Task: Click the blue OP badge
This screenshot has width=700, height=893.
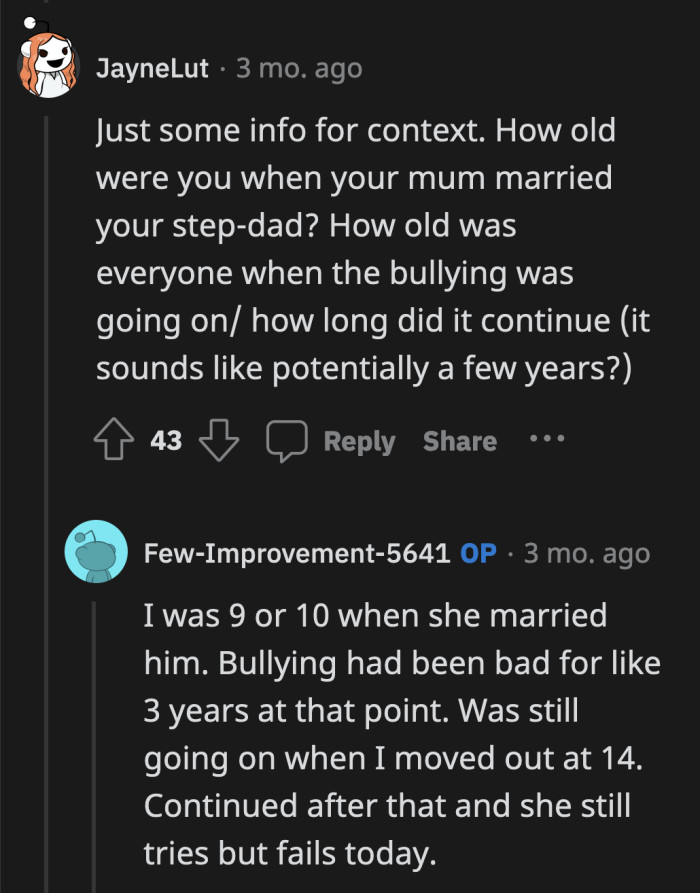Action: coord(478,553)
